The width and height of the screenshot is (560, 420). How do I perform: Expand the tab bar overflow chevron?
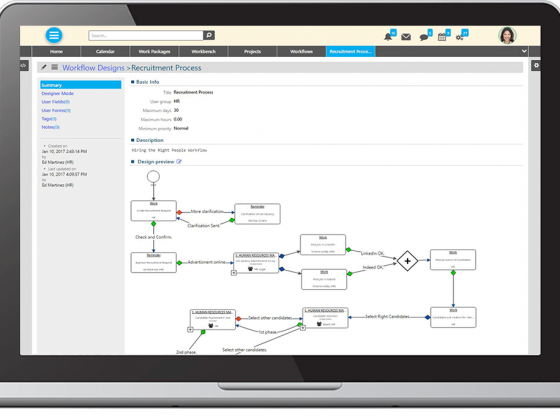[x=524, y=51]
